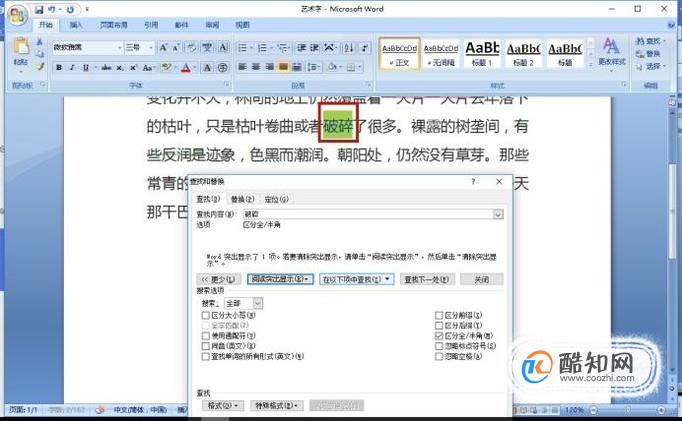Click the 关闭 Close dialog button
The image size is (682, 421).
481,279
